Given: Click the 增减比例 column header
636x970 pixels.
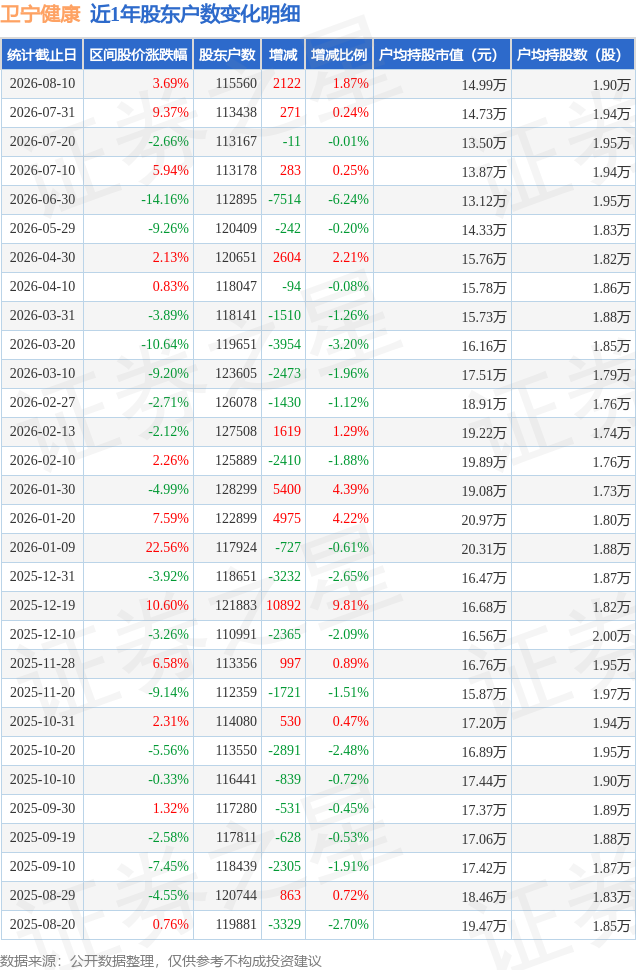Looking at the screenshot, I should point(339,55).
